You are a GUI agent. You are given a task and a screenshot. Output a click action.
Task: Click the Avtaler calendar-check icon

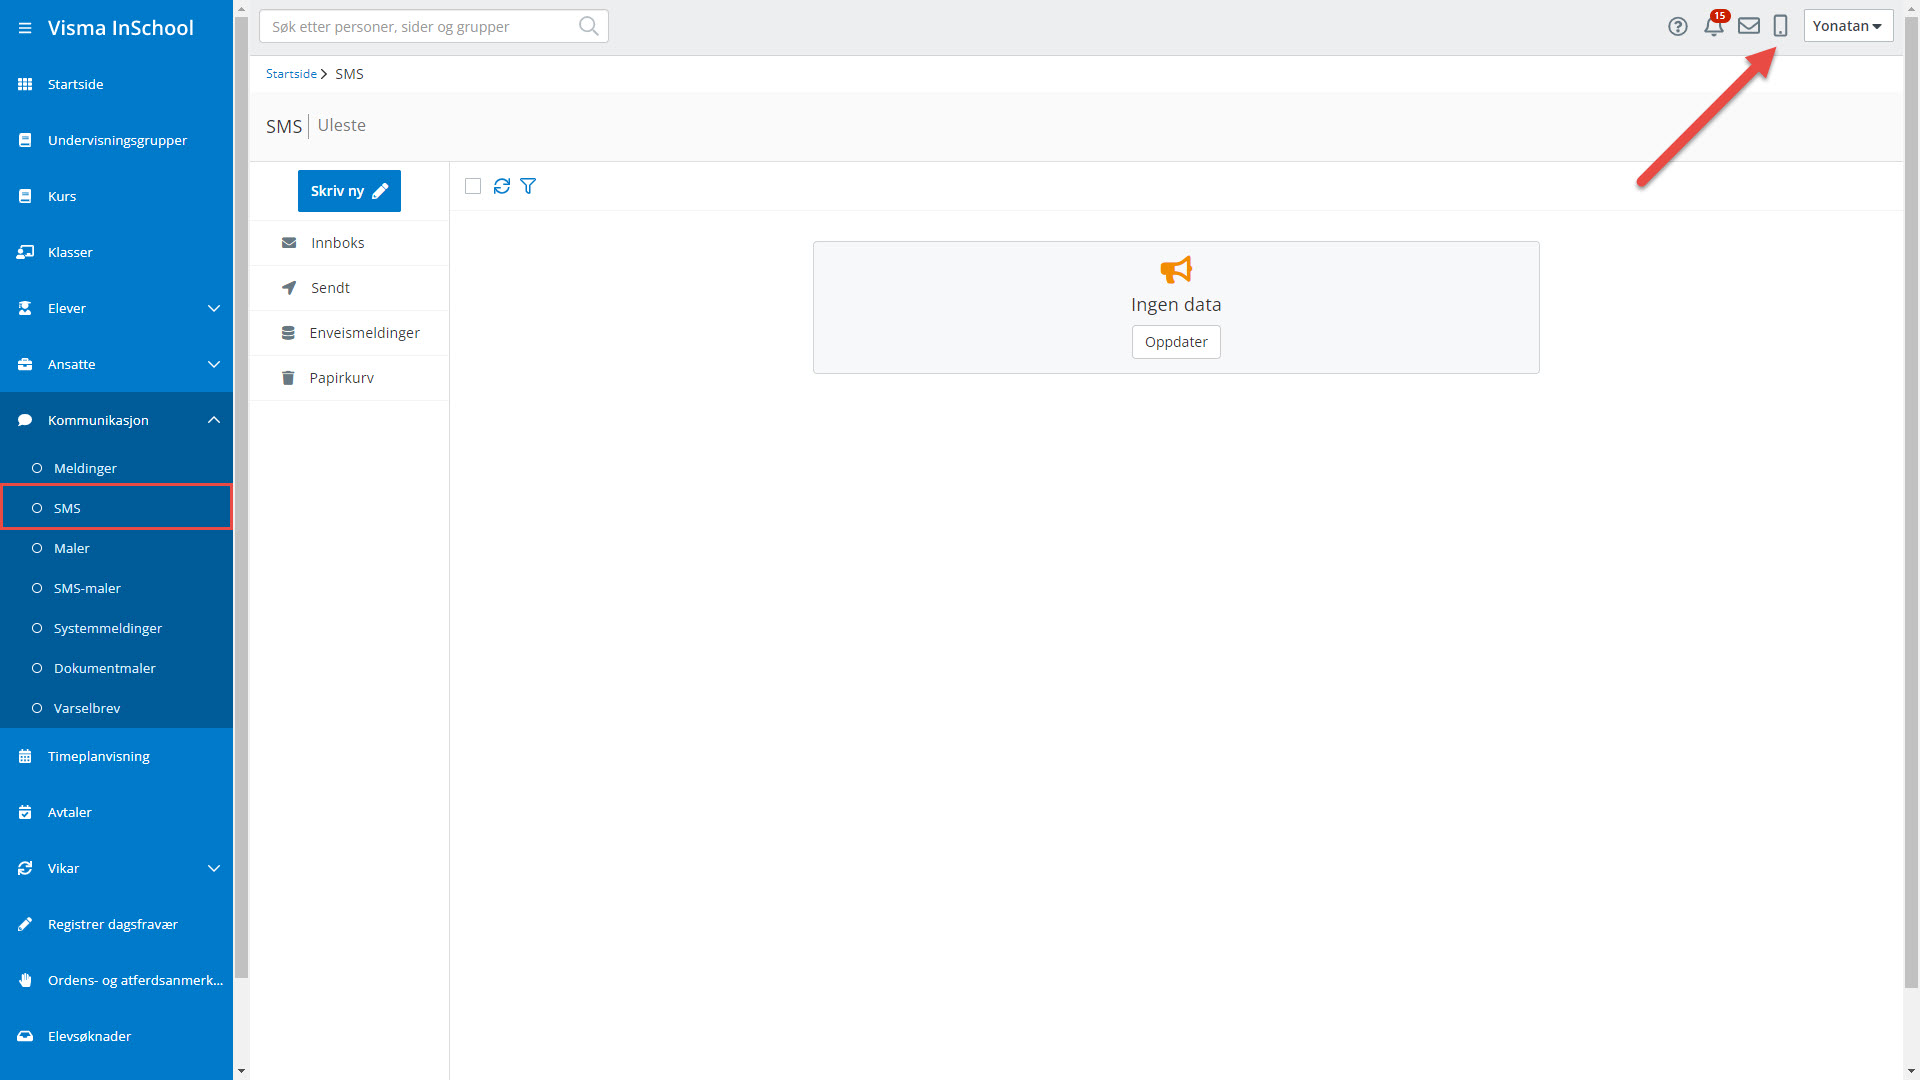pos(25,812)
